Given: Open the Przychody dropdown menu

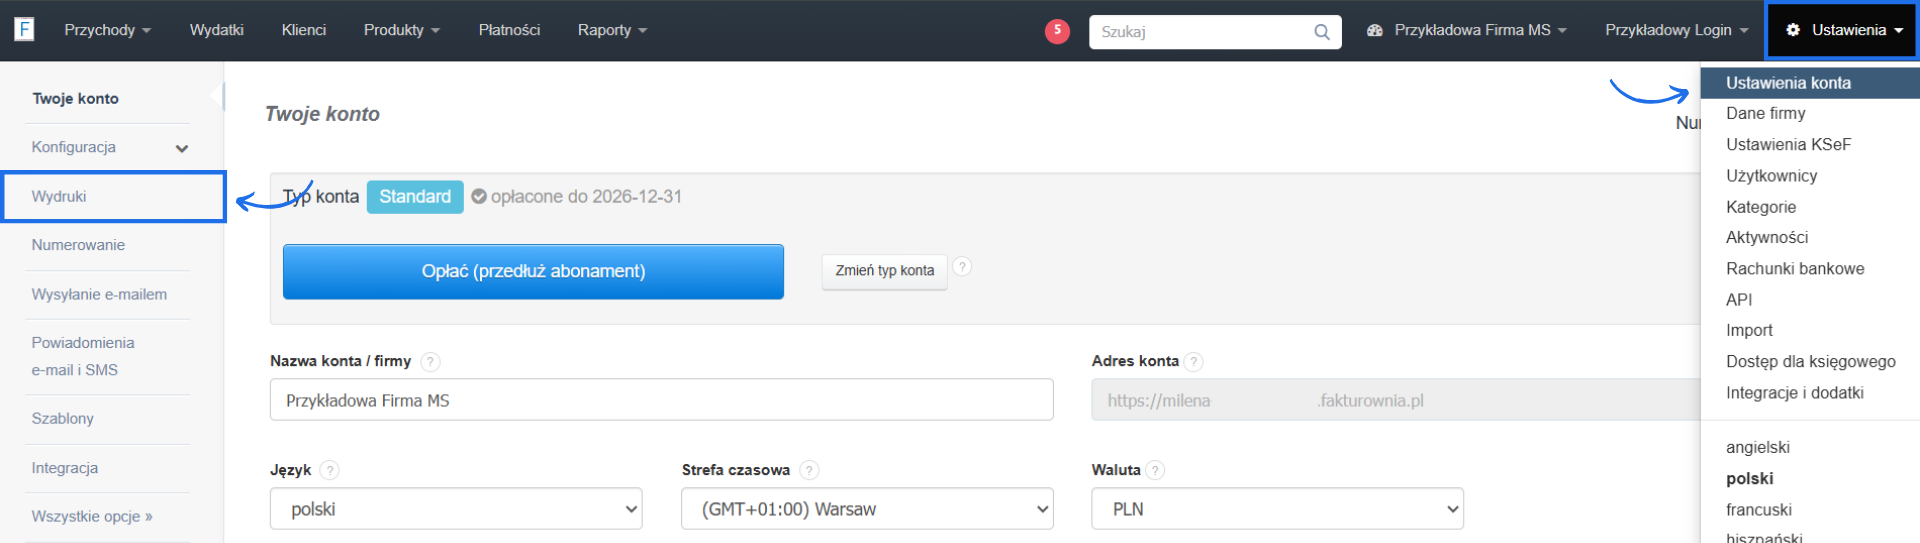Looking at the screenshot, I should (x=107, y=30).
